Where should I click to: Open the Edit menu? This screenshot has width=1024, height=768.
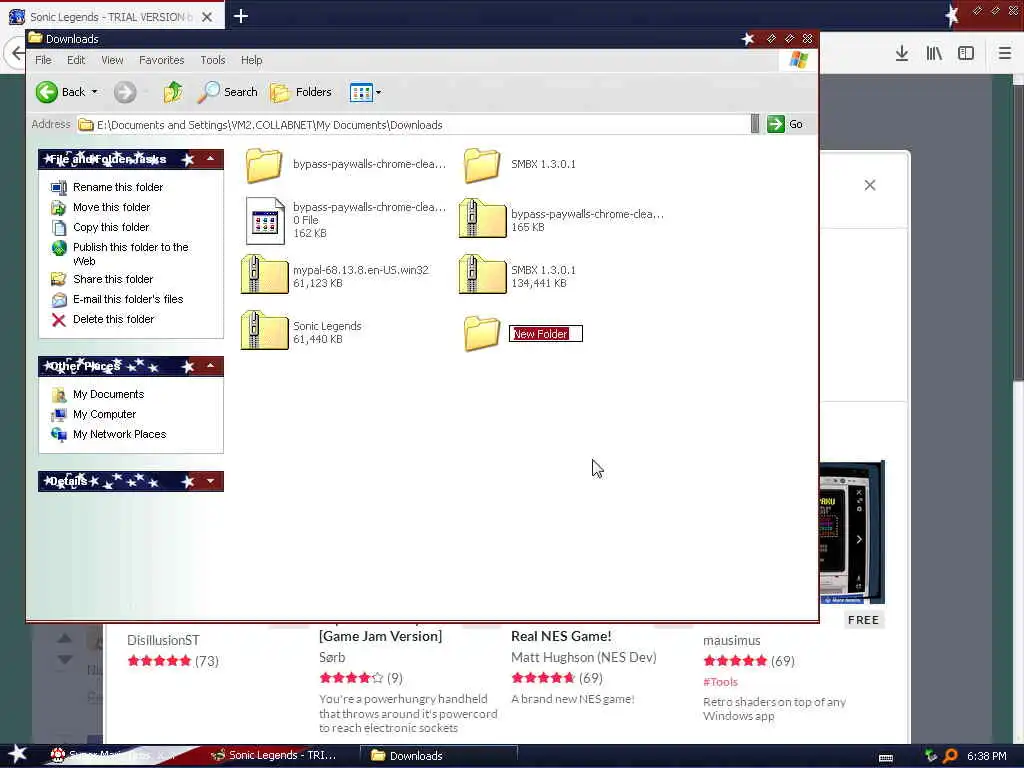(76, 60)
